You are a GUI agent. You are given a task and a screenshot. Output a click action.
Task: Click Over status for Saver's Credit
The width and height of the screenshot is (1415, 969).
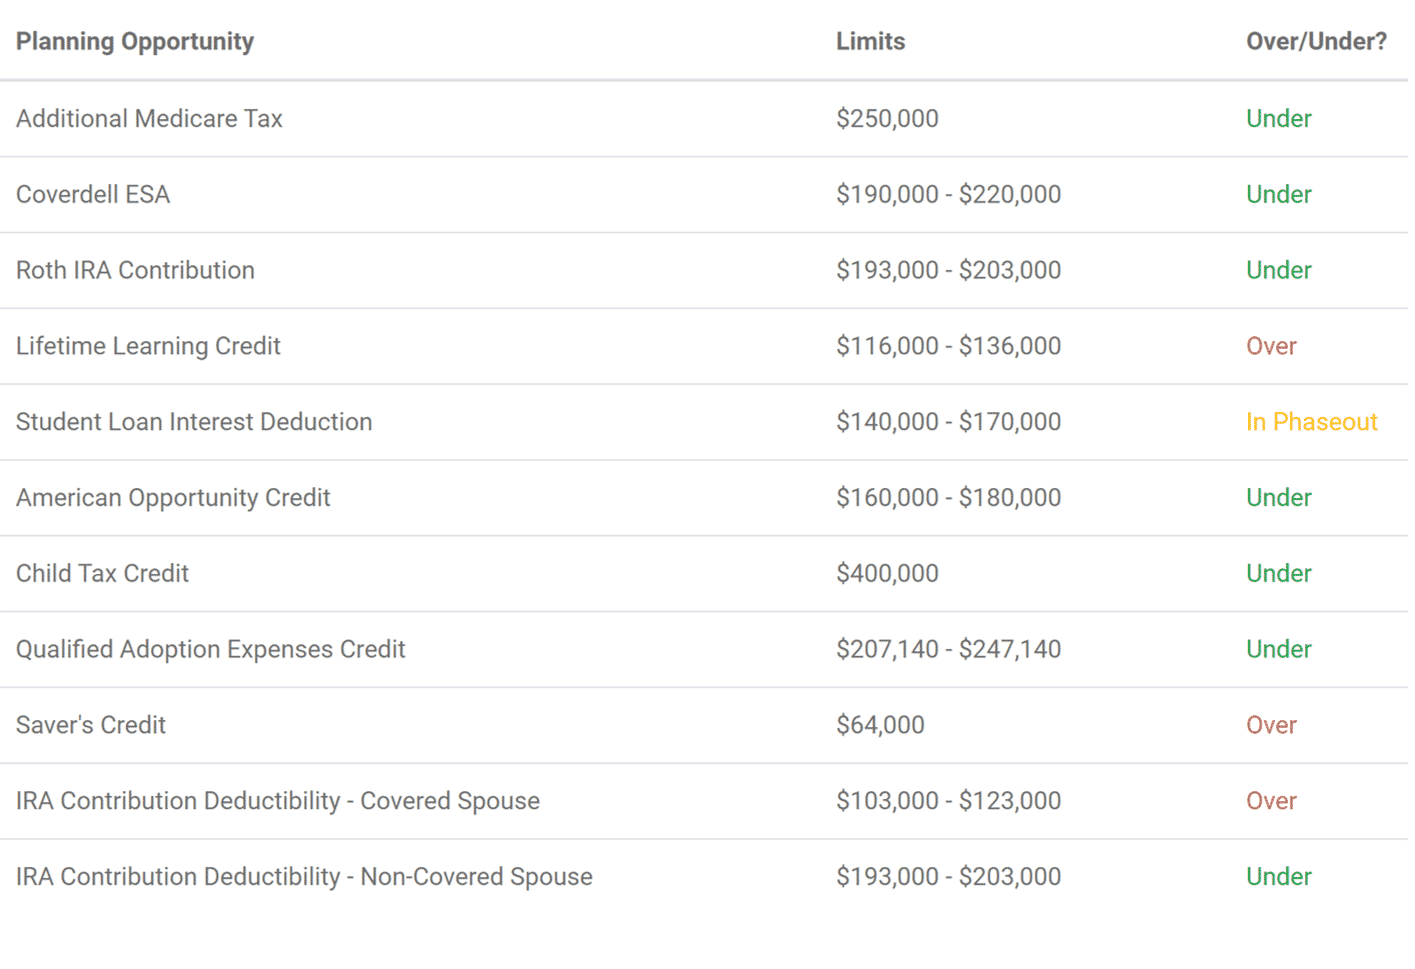point(1271,725)
